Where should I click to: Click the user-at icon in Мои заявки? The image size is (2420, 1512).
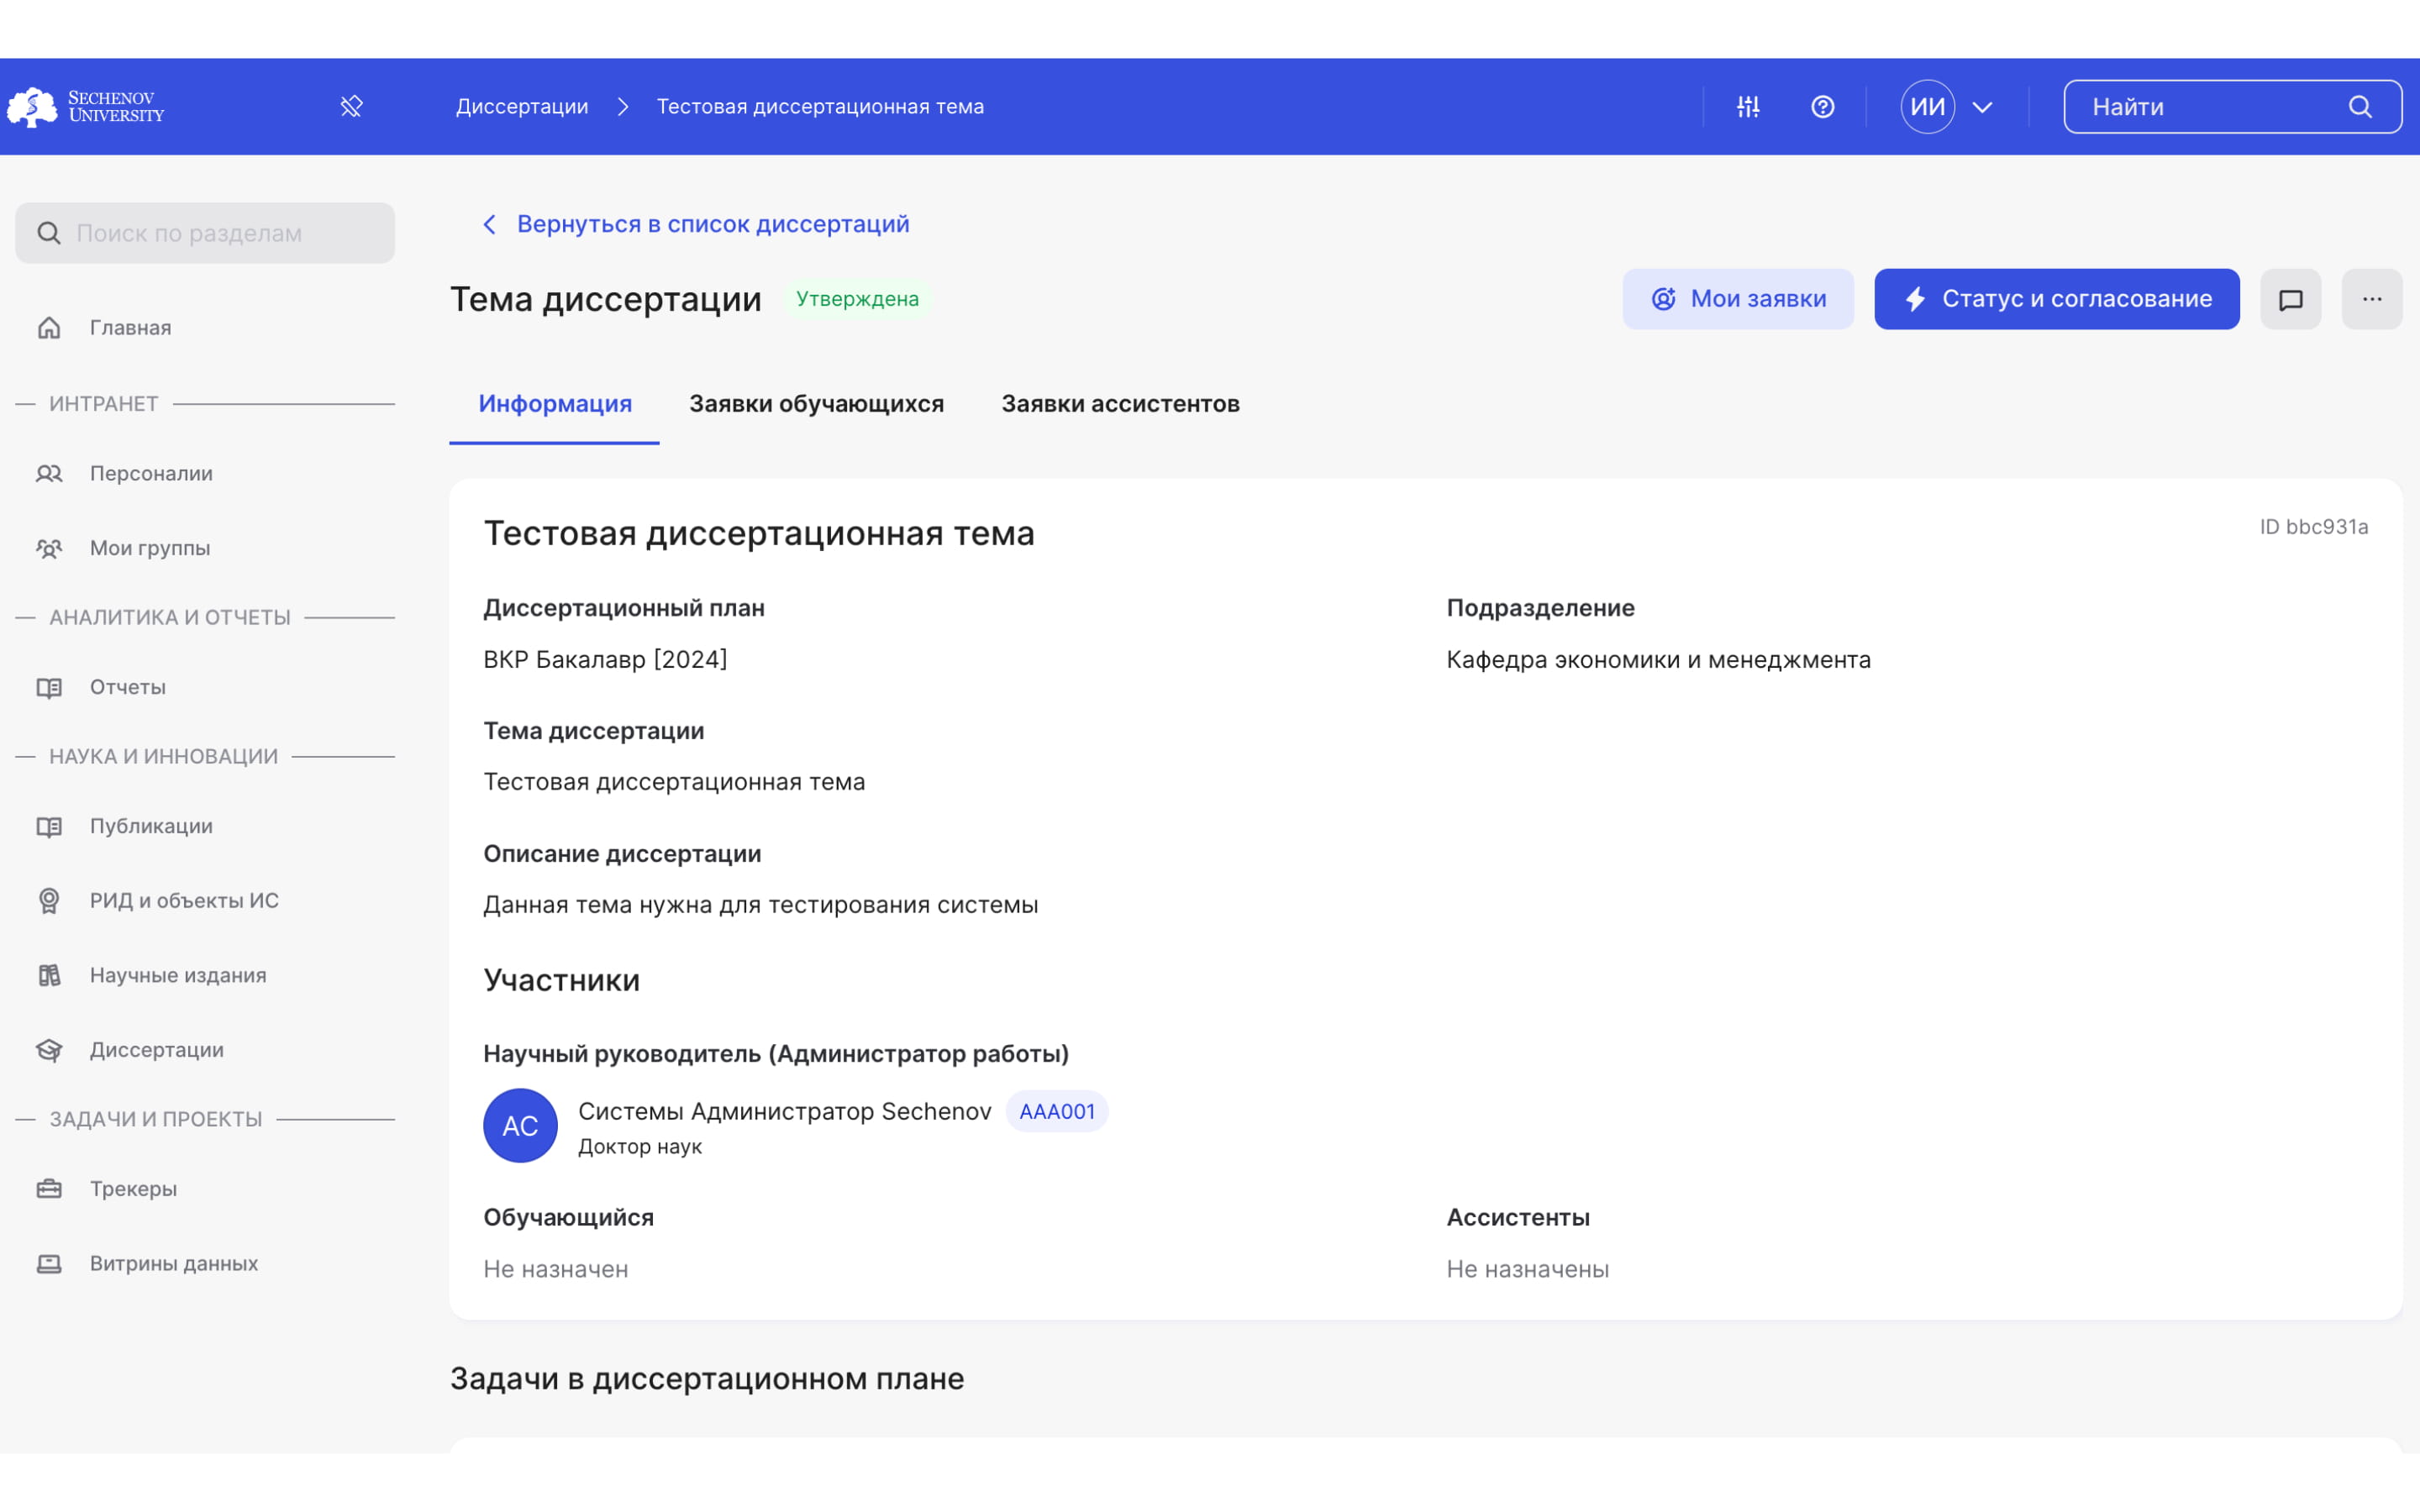point(1663,299)
